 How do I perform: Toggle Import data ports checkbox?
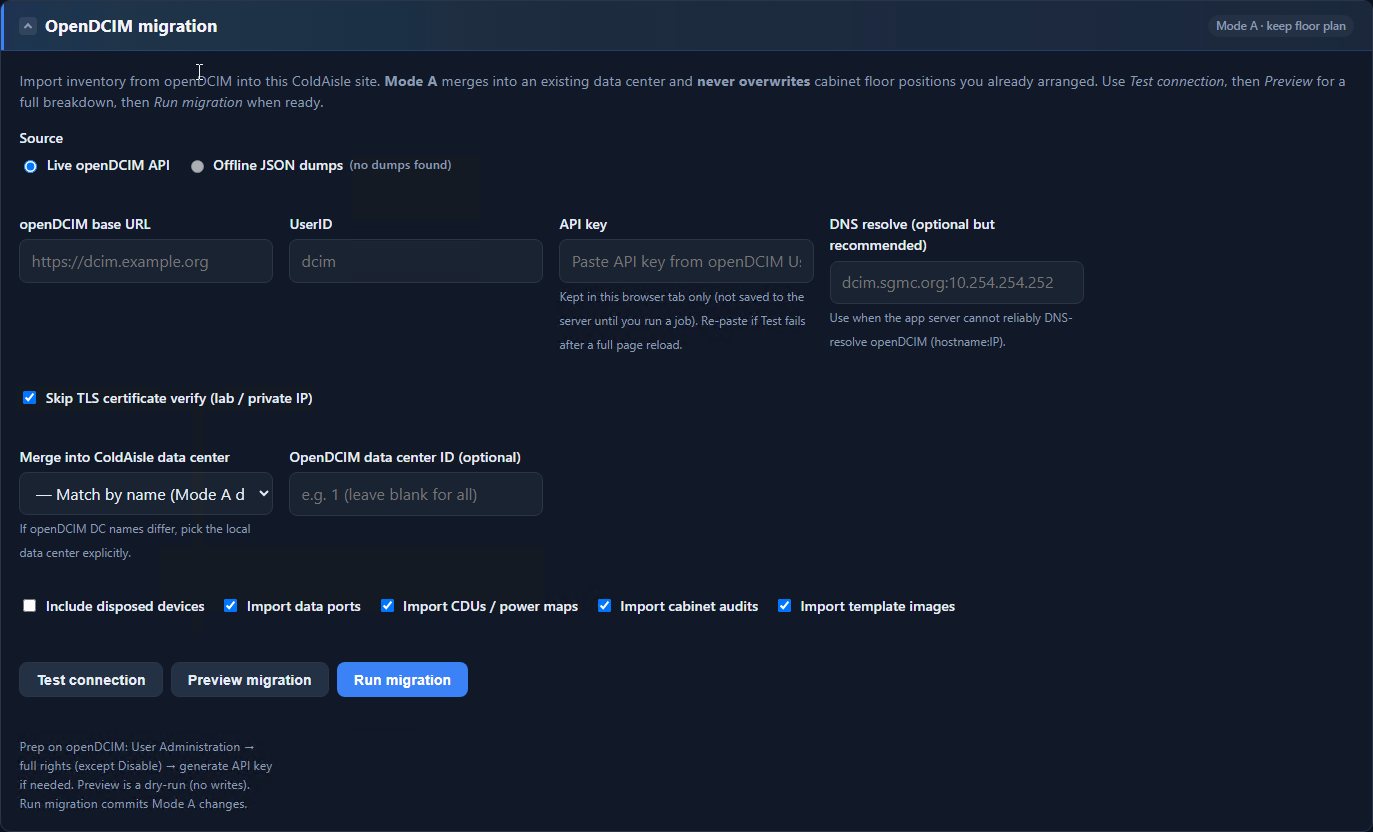tap(231, 606)
